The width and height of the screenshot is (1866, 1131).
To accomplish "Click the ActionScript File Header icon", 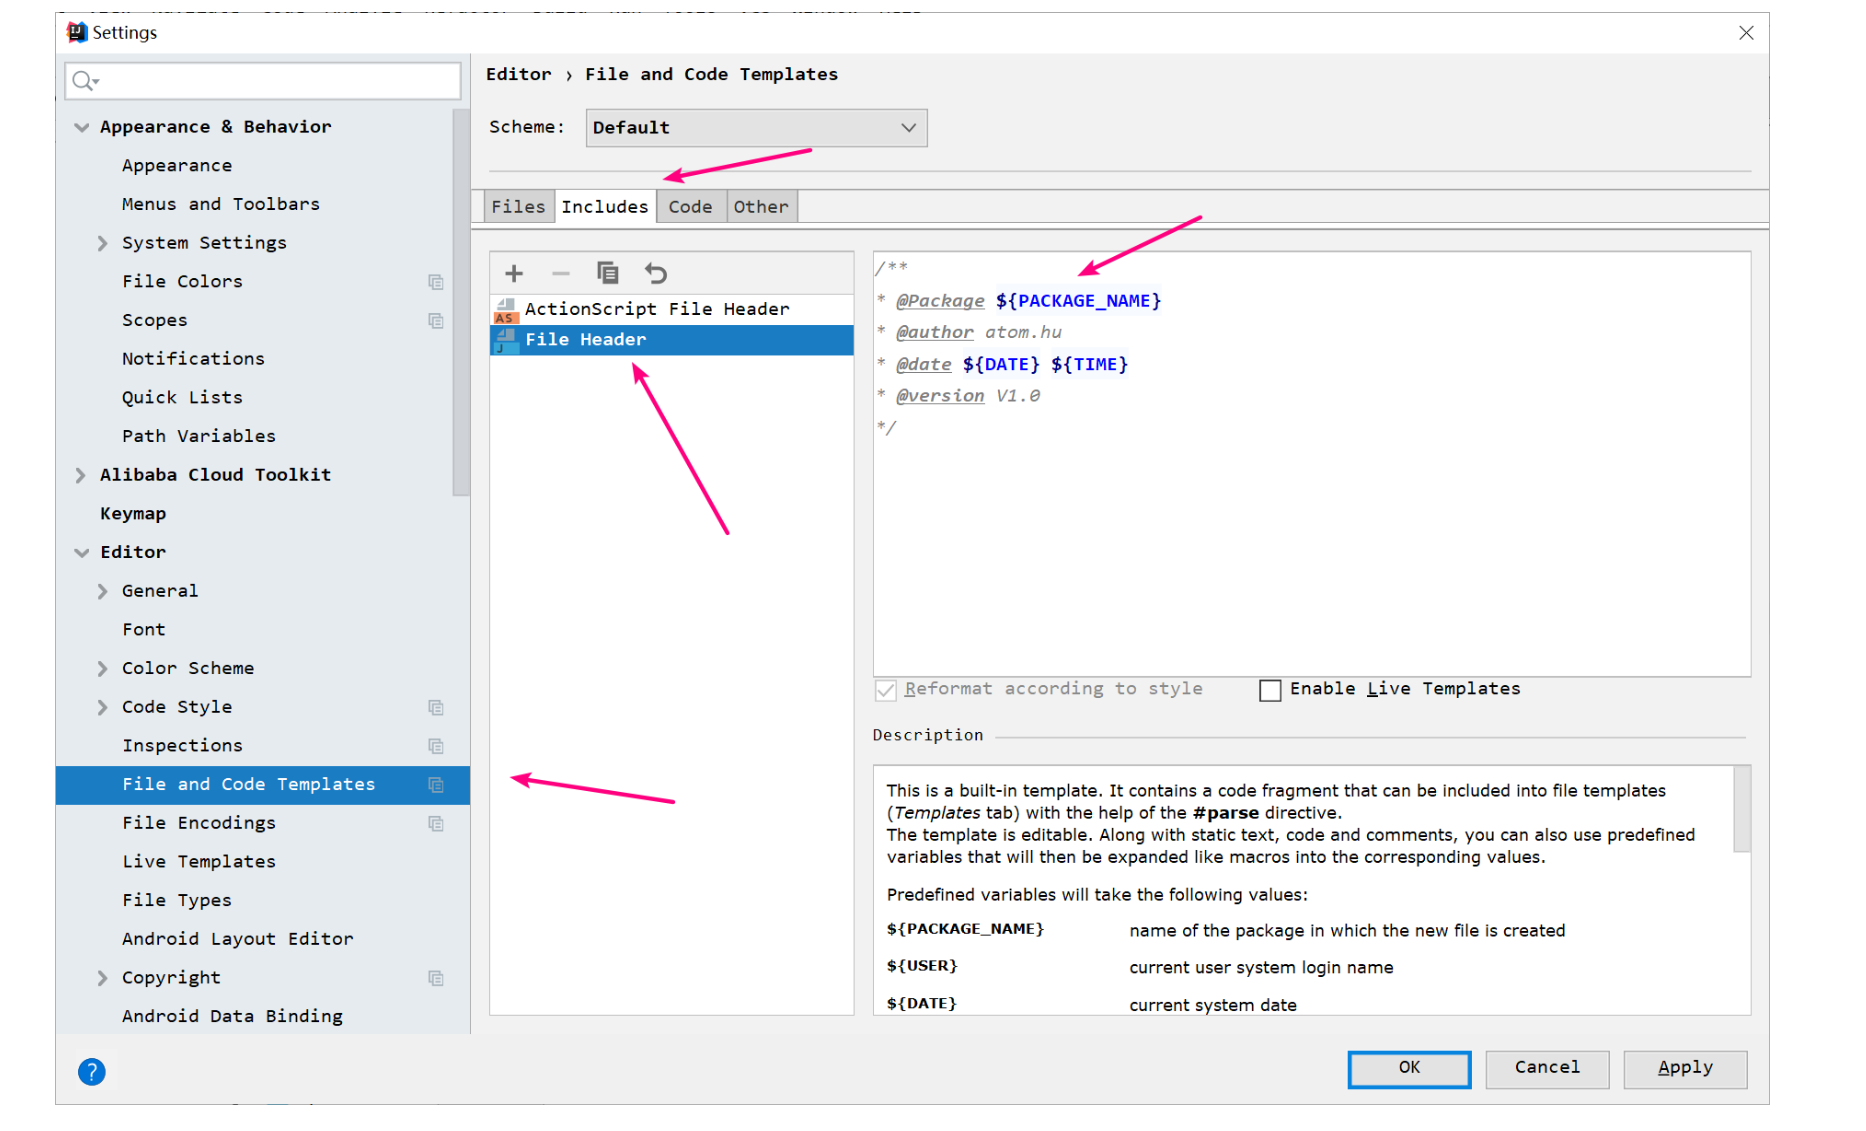I will [505, 310].
